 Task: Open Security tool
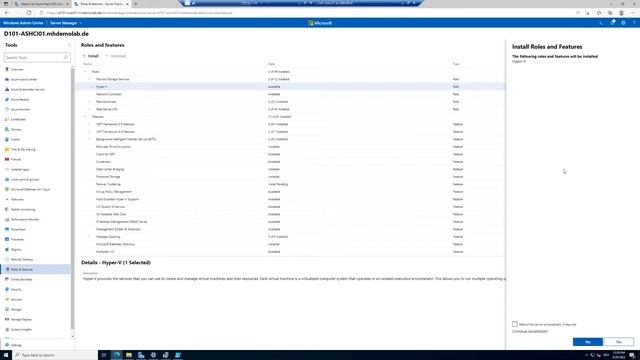click(x=16, y=289)
